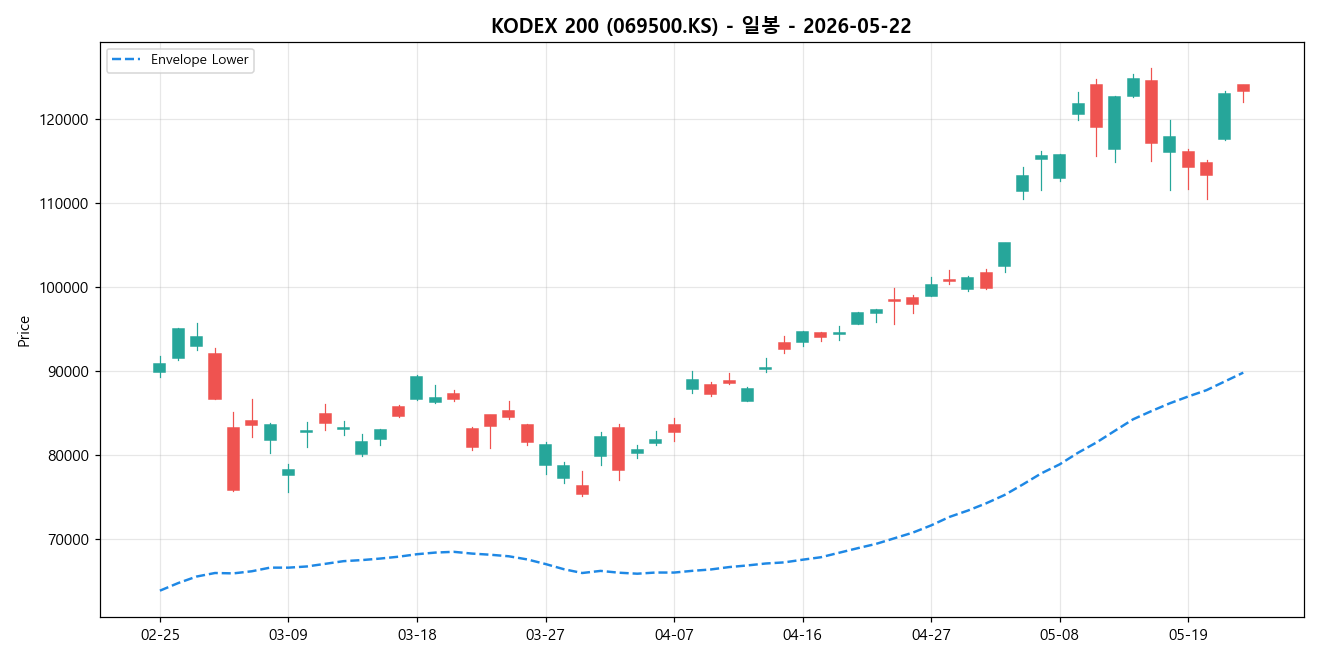Click the 03-27 x-axis date label
Image resolution: width=1320 pixels, height=660 pixels.
pyautogui.click(x=545, y=635)
